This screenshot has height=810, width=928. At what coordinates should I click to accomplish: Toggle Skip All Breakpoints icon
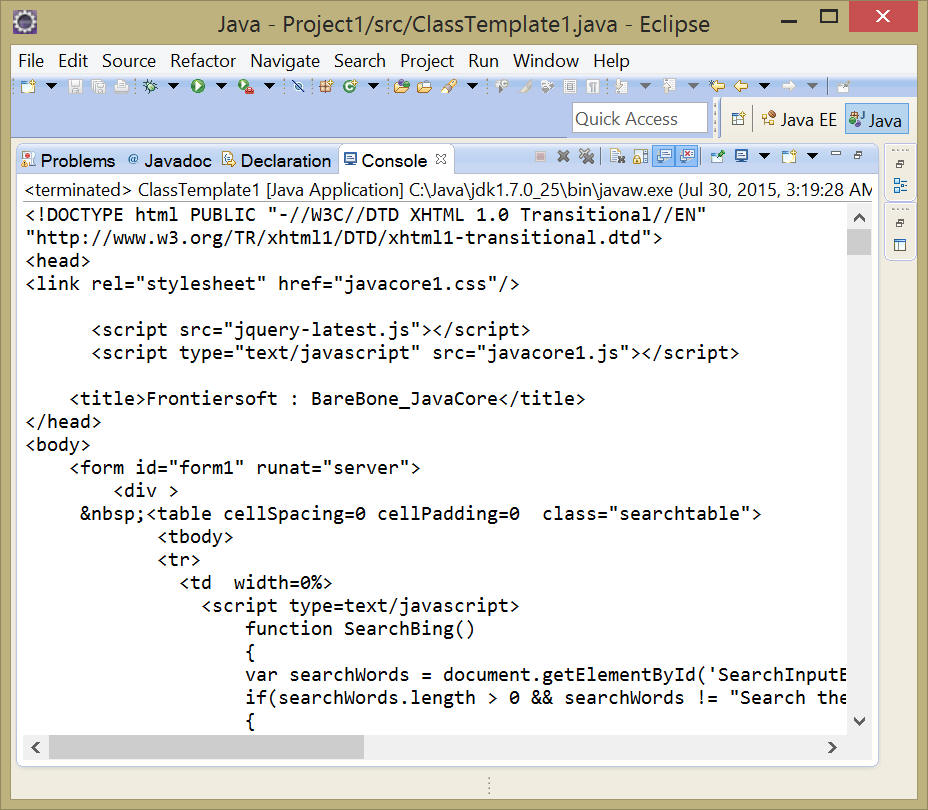click(x=298, y=86)
